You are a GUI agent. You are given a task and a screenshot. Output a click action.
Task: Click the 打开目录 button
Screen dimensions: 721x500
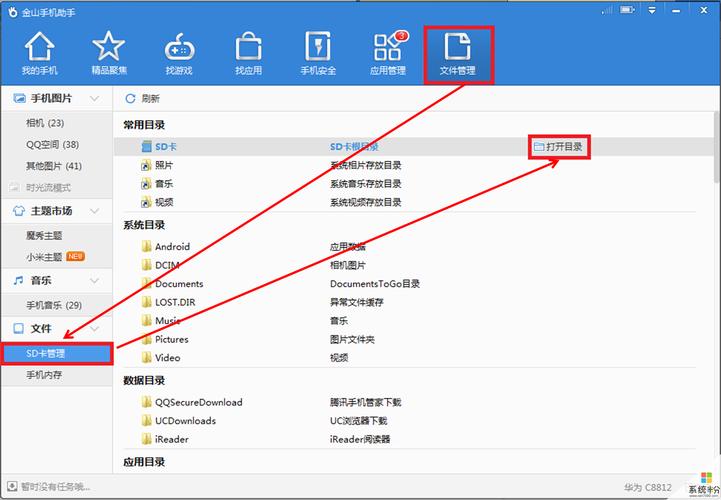(558, 147)
